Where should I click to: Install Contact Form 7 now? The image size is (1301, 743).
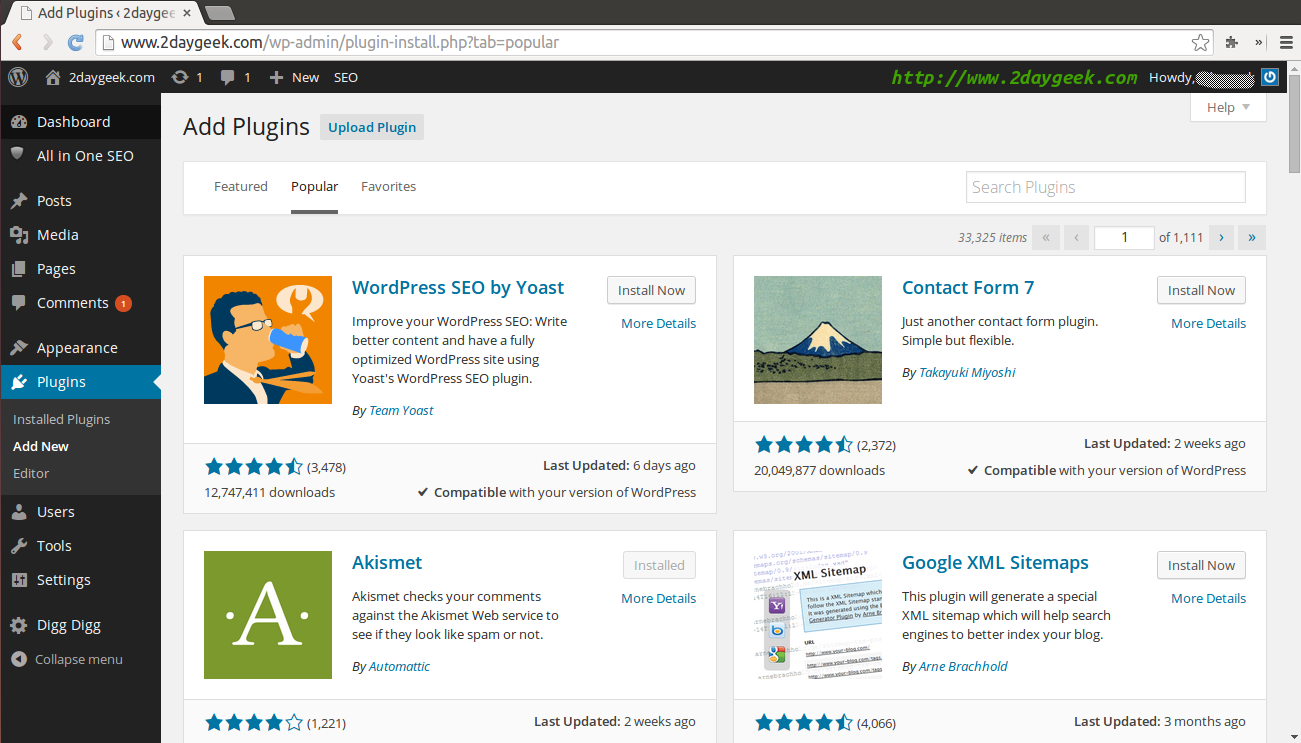[x=1201, y=290]
